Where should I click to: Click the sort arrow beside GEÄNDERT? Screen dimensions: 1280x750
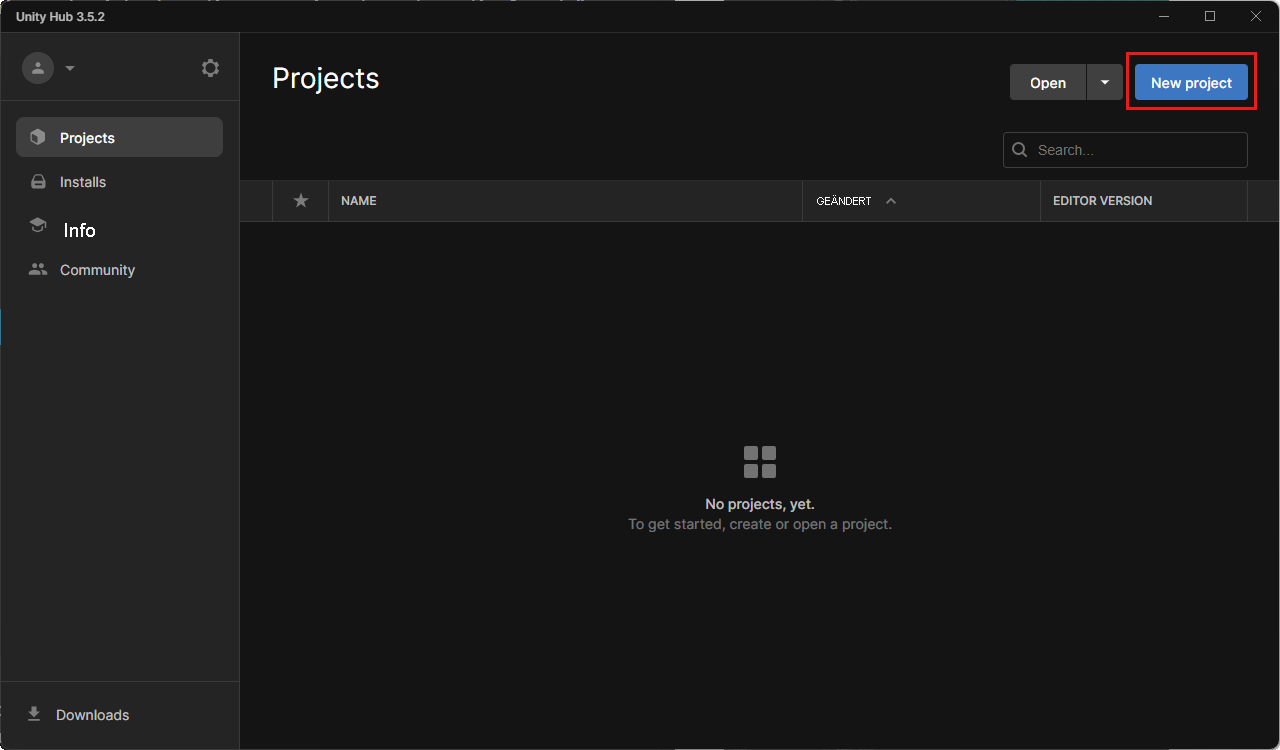tap(891, 201)
